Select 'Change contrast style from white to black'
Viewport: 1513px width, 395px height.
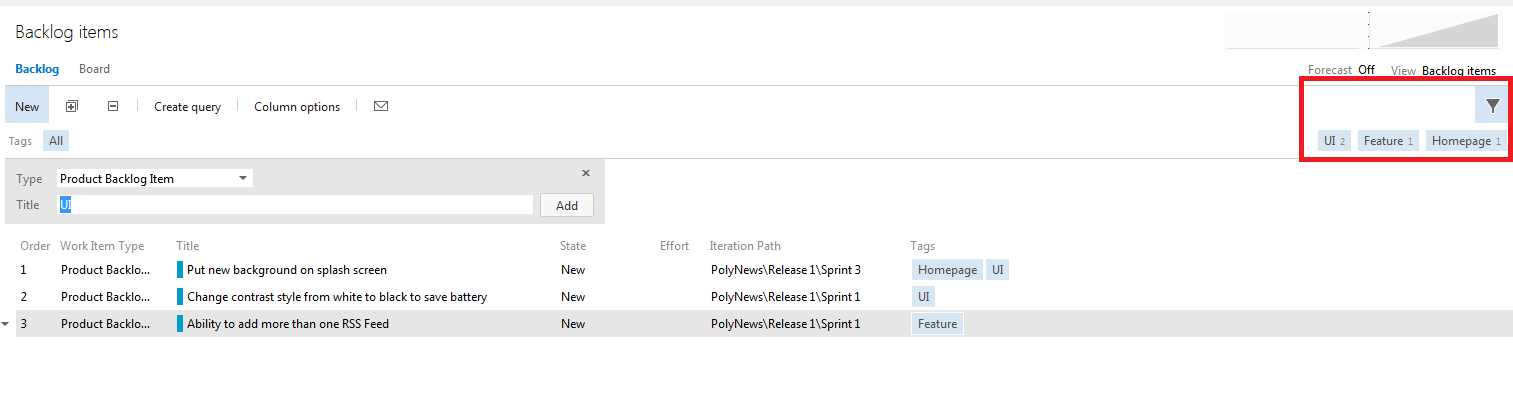pos(337,297)
